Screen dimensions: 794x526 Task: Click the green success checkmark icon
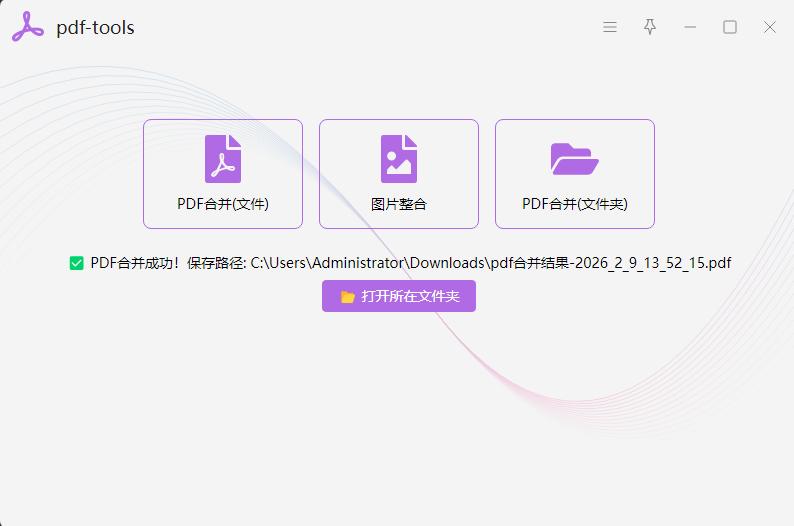tap(76, 263)
